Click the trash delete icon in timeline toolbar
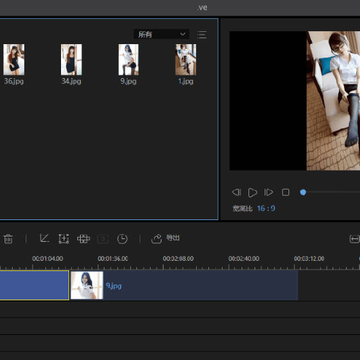 (8, 239)
